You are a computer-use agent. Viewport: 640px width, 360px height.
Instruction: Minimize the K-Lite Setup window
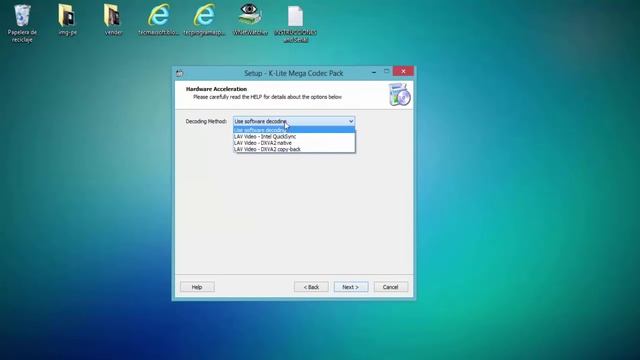(x=374, y=72)
